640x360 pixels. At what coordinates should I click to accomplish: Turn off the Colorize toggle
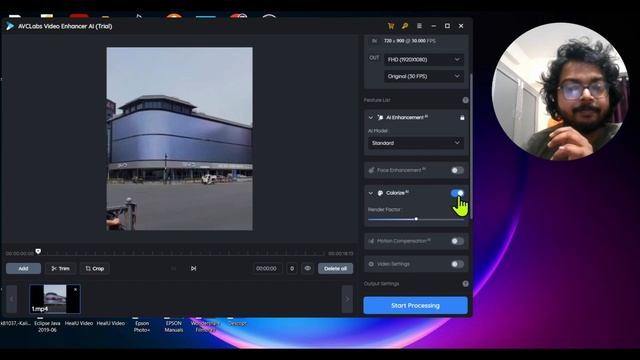coord(457,193)
